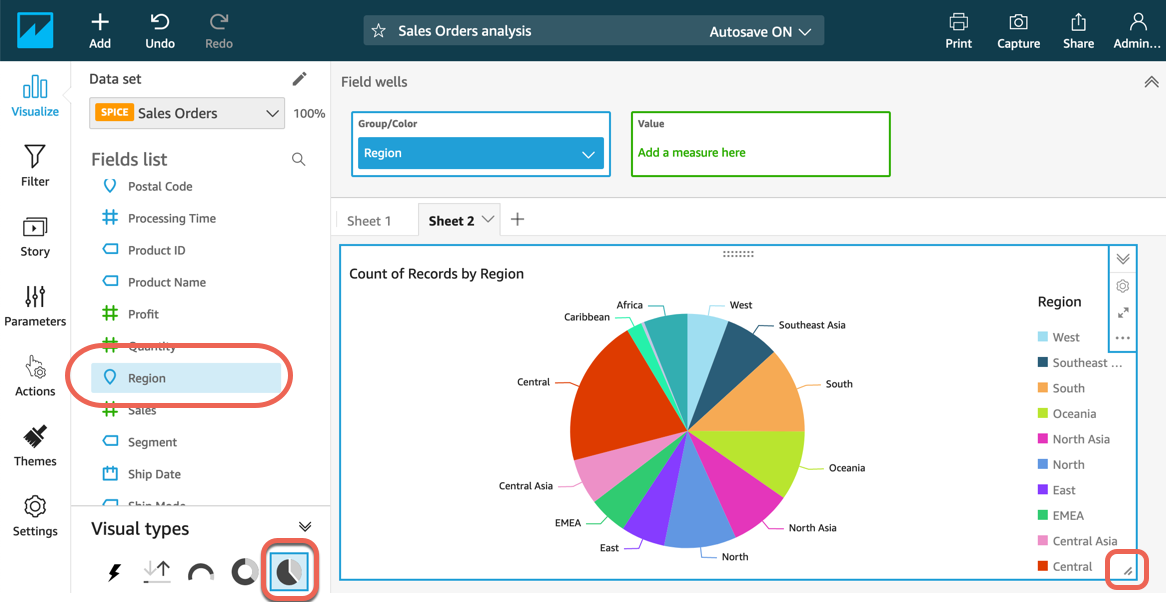
Task: Switch to the Sheet 1 tab
Action: click(x=369, y=221)
